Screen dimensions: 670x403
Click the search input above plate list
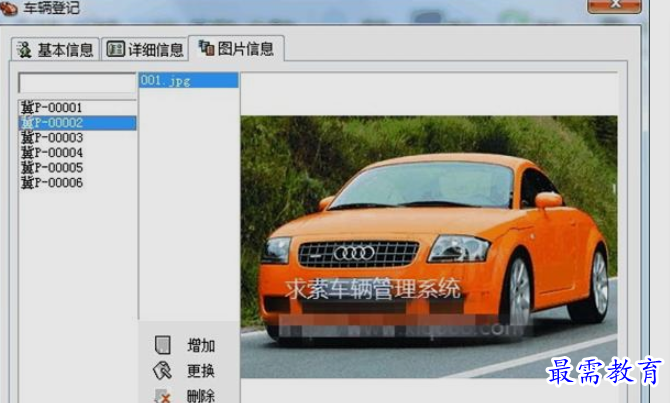[x=77, y=83]
